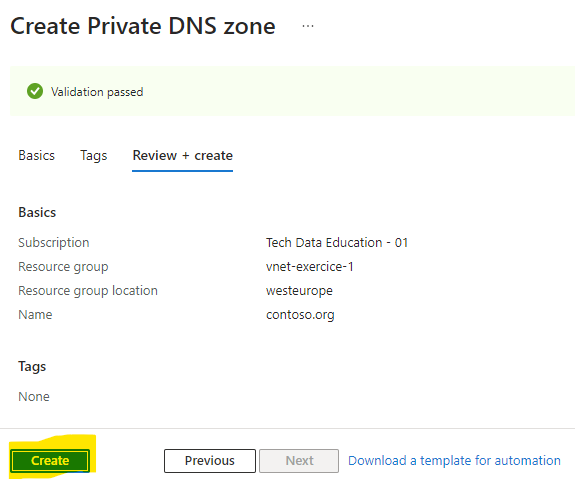Image resolution: width=575 pixels, height=480 pixels.
Task: Go back with the Previous button
Action: (210, 461)
